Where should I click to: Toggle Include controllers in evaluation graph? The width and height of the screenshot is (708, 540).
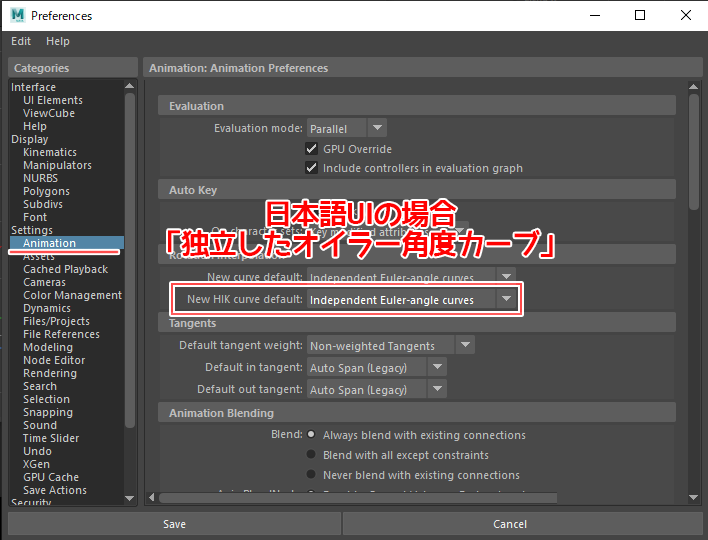point(312,168)
